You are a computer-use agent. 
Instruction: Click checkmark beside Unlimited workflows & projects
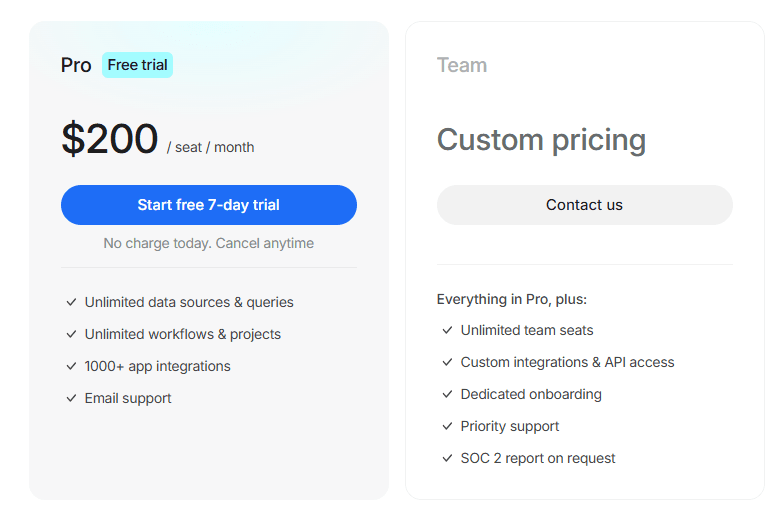71,334
